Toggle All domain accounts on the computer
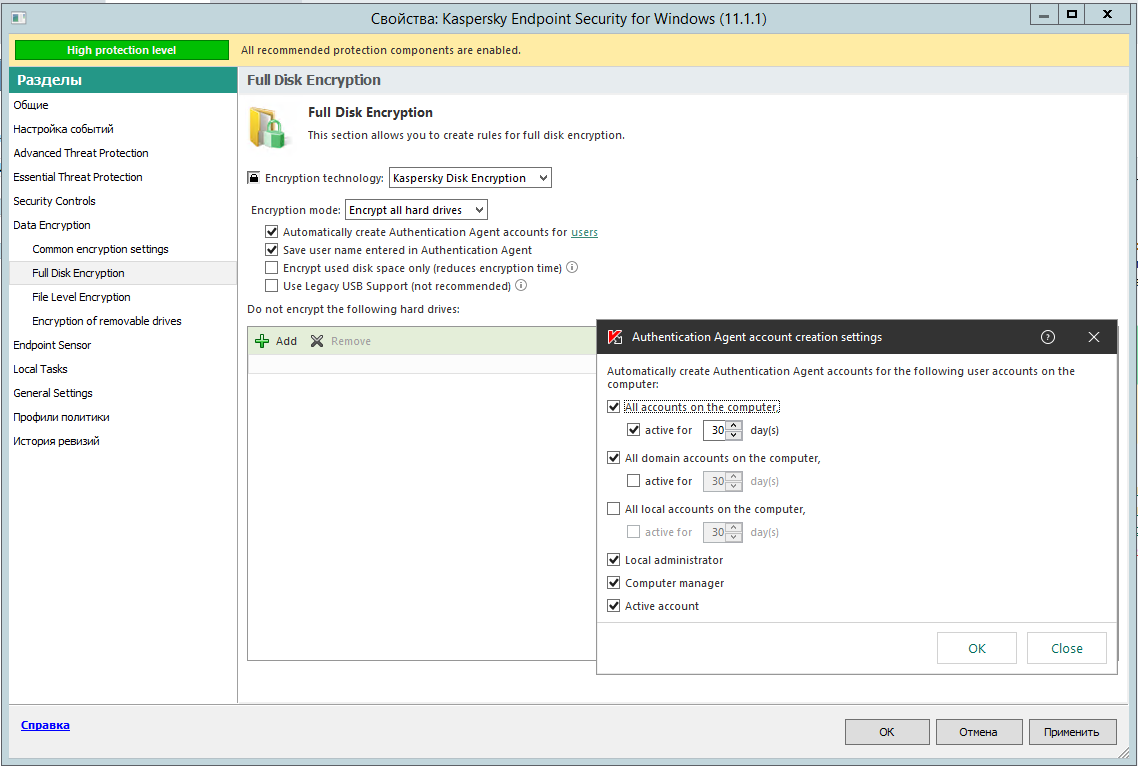This screenshot has height=766, width=1138. tap(613, 457)
